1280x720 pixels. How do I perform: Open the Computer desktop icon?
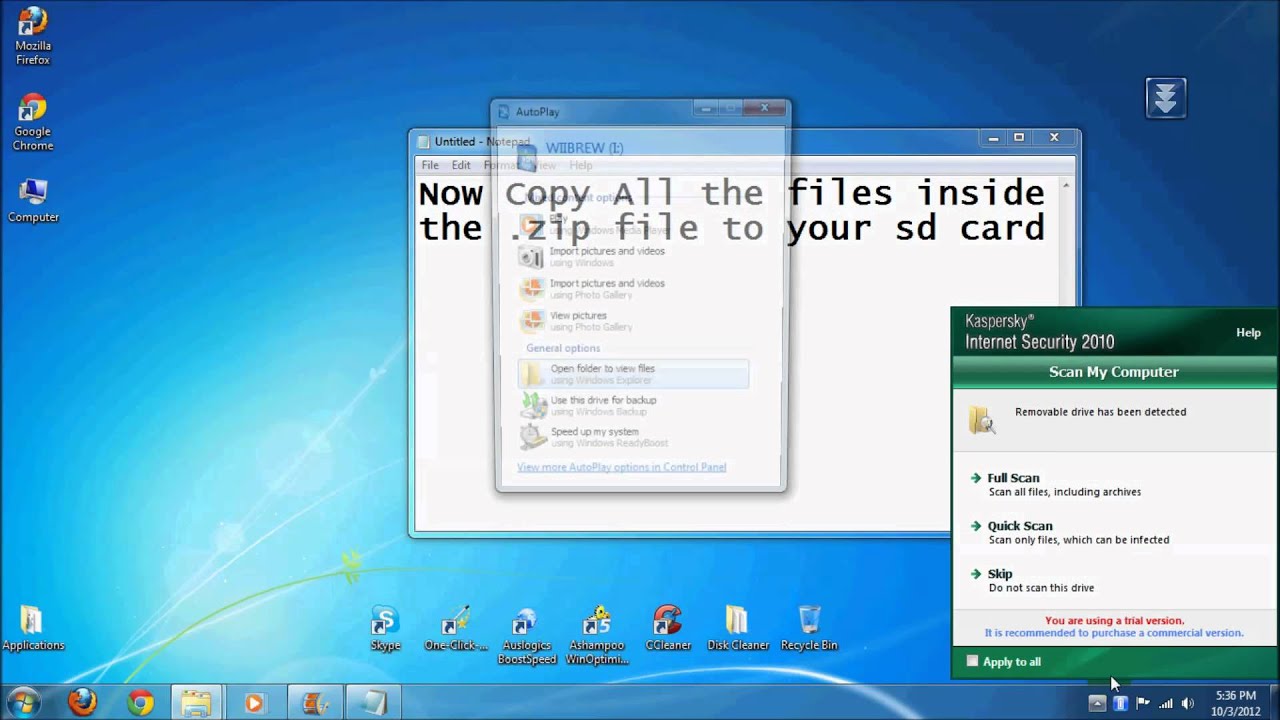click(x=33, y=200)
